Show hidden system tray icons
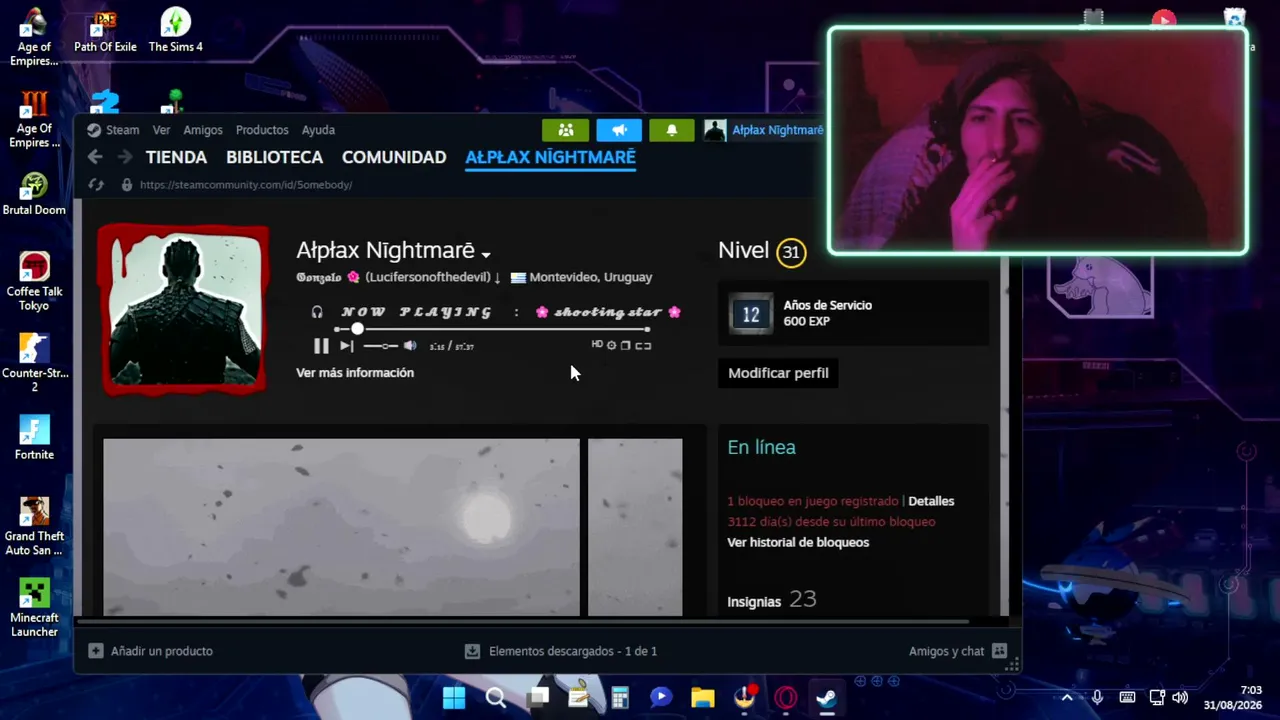 pos(1067,697)
